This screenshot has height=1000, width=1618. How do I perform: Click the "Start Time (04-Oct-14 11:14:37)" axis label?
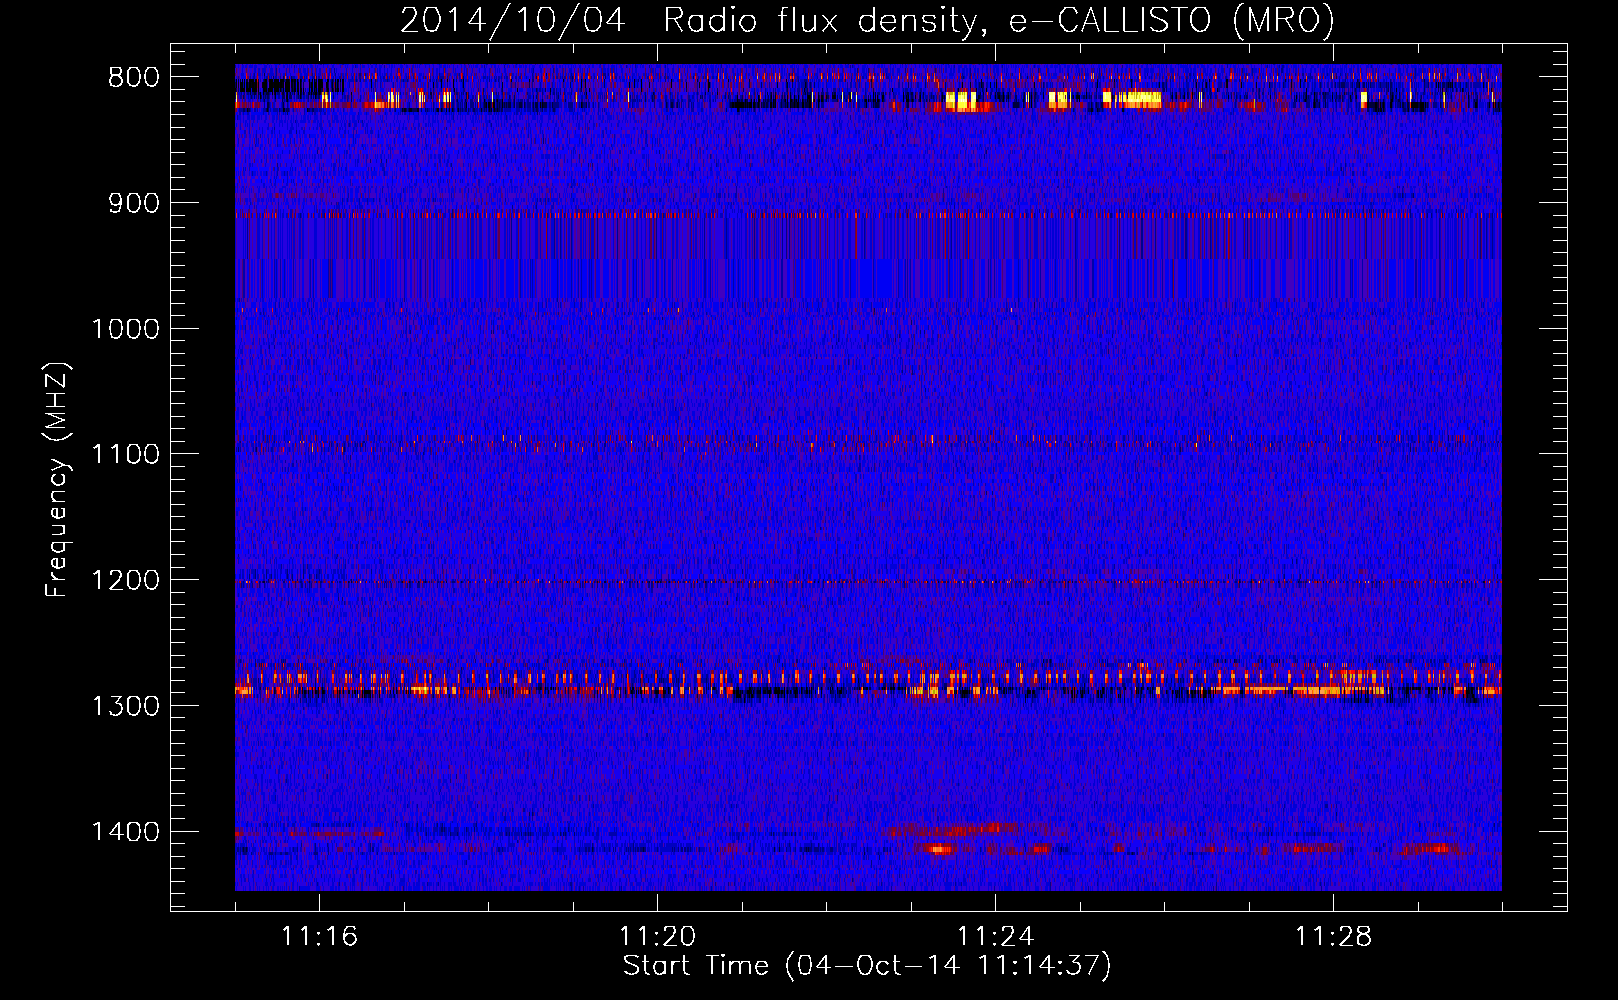[x=867, y=966]
